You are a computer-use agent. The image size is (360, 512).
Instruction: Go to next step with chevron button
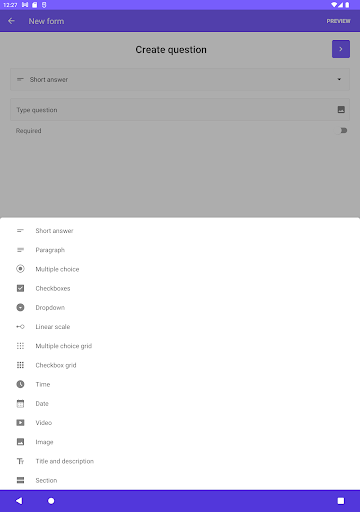pos(341,49)
